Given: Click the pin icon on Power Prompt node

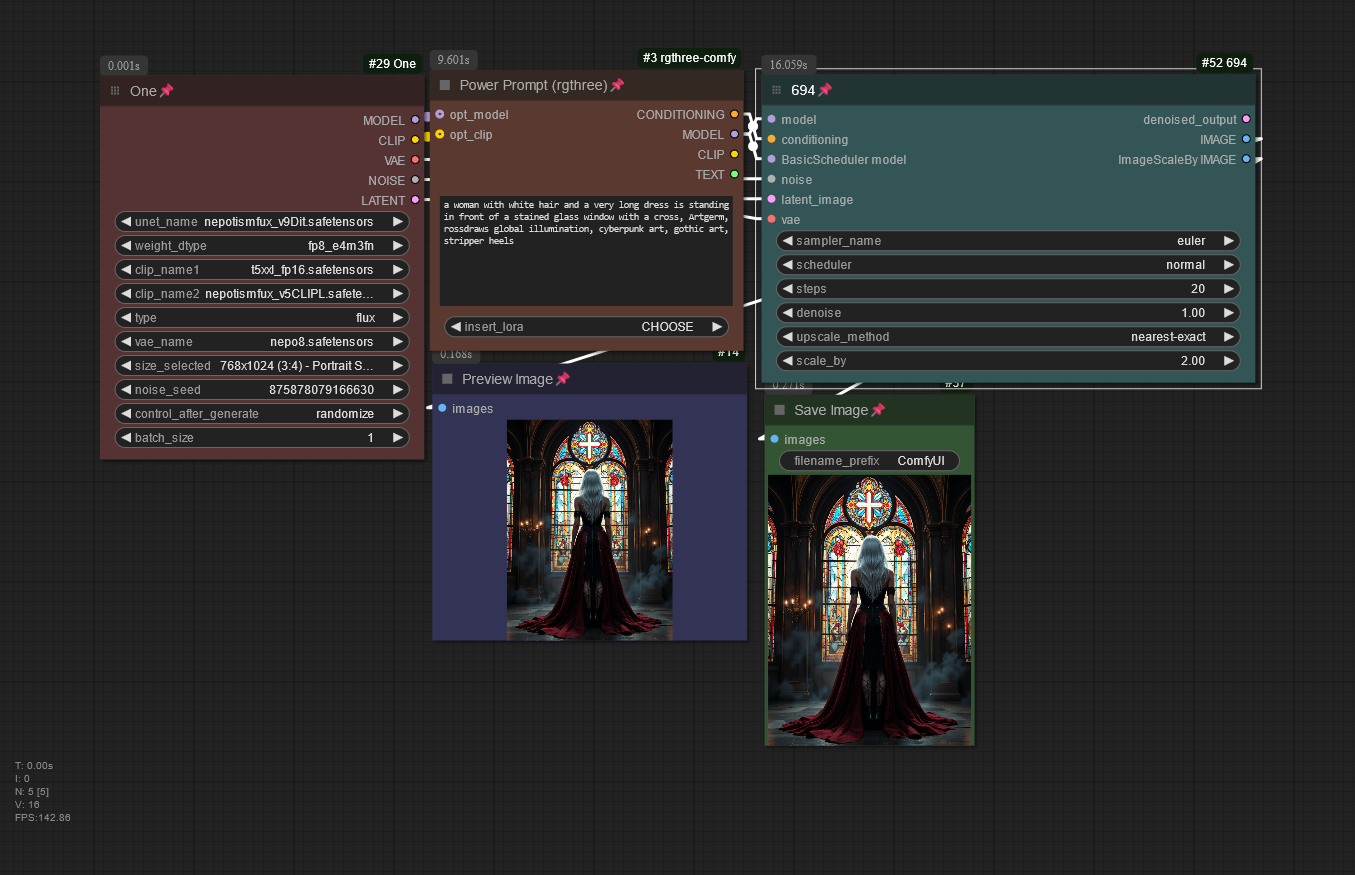Looking at the screenshot, I should (x=617, y=85).
